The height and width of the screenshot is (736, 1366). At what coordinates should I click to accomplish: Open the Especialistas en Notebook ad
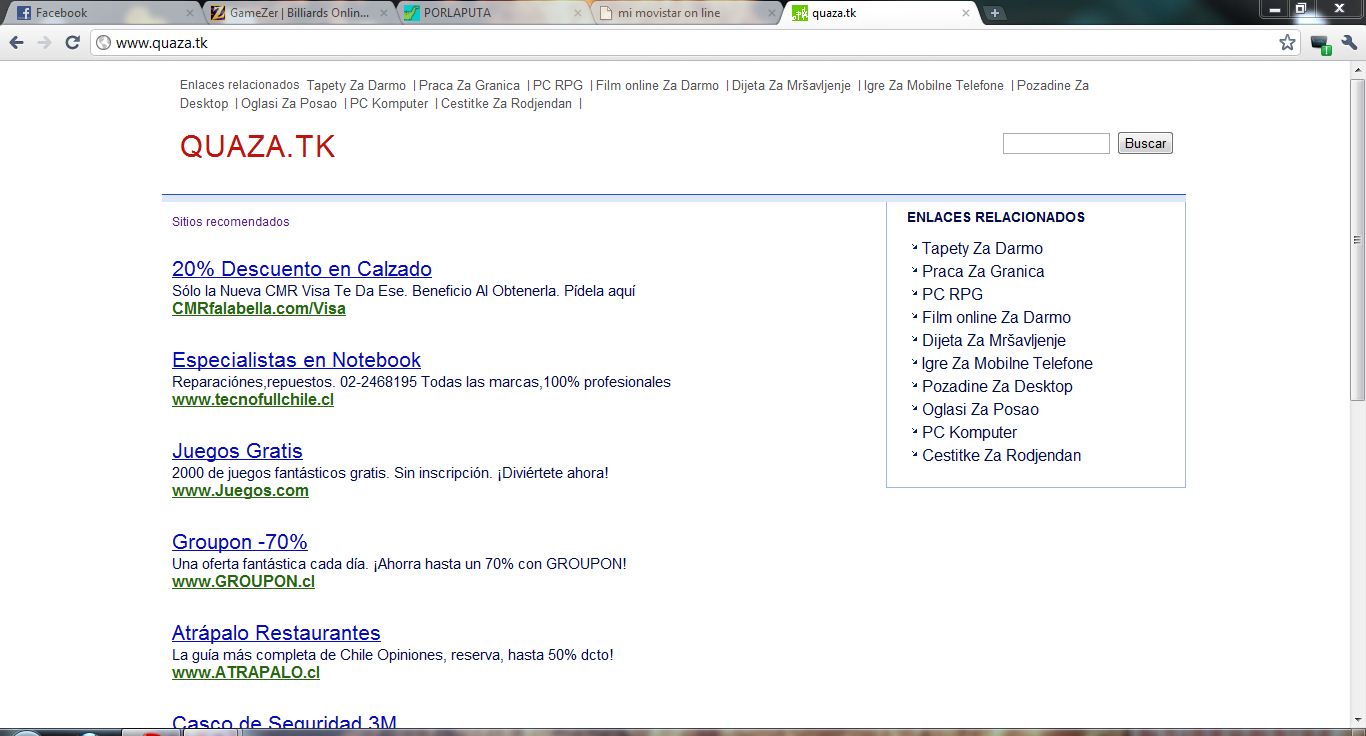(x=296, y=360)
